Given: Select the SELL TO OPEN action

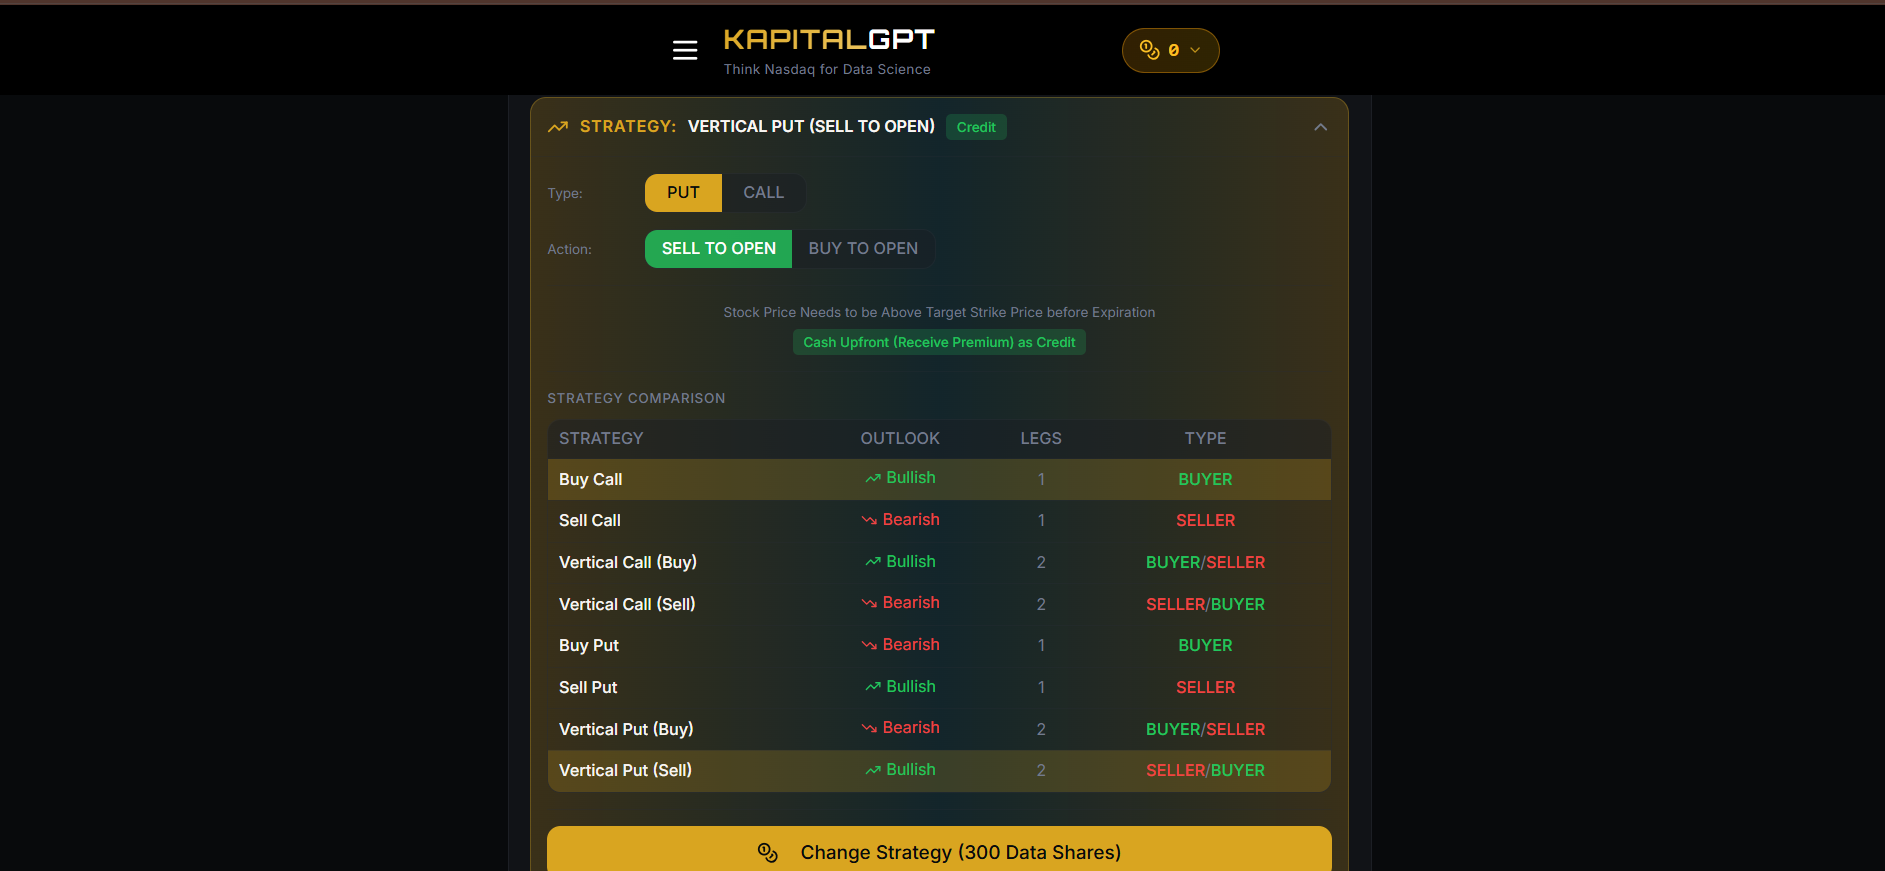Looking at the screenshot, I should [718, 249].
